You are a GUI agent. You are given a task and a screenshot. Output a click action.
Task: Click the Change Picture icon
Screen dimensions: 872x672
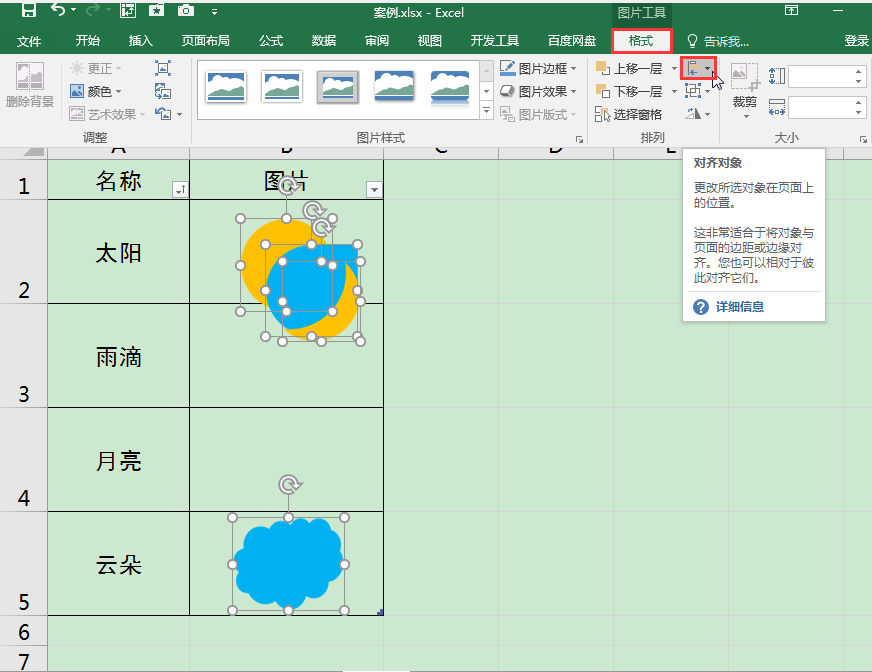point(162,91)
